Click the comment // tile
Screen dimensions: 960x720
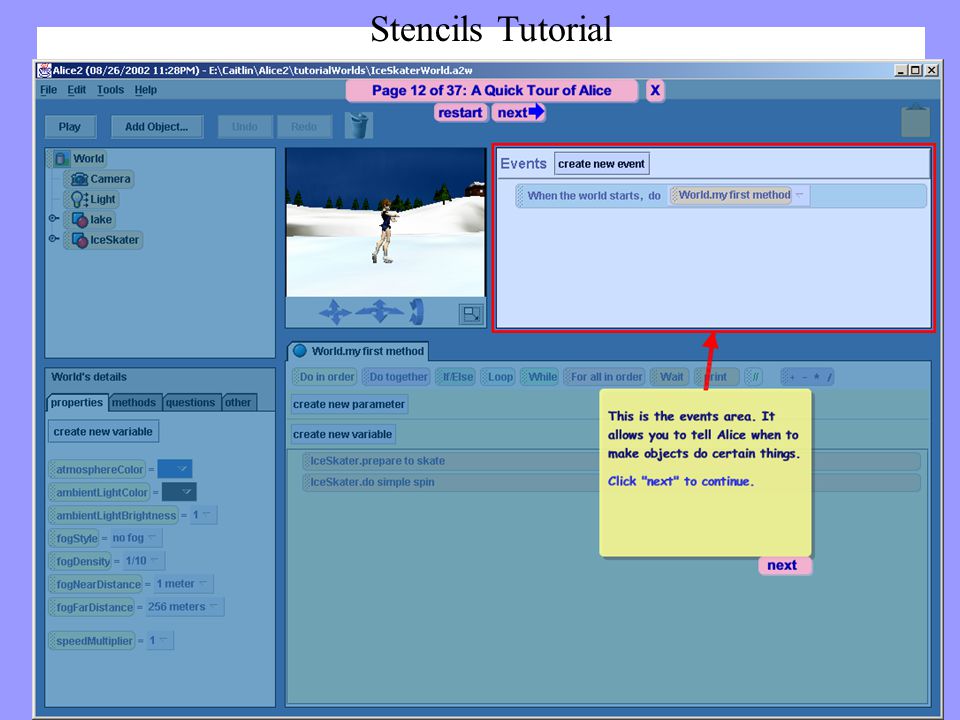(x=754, y=377)
